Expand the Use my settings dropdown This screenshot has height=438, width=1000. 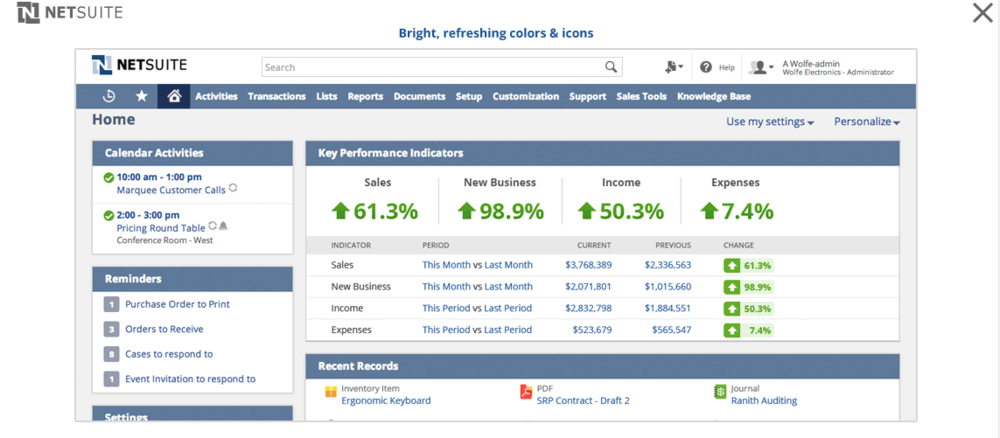click(769, 122)
